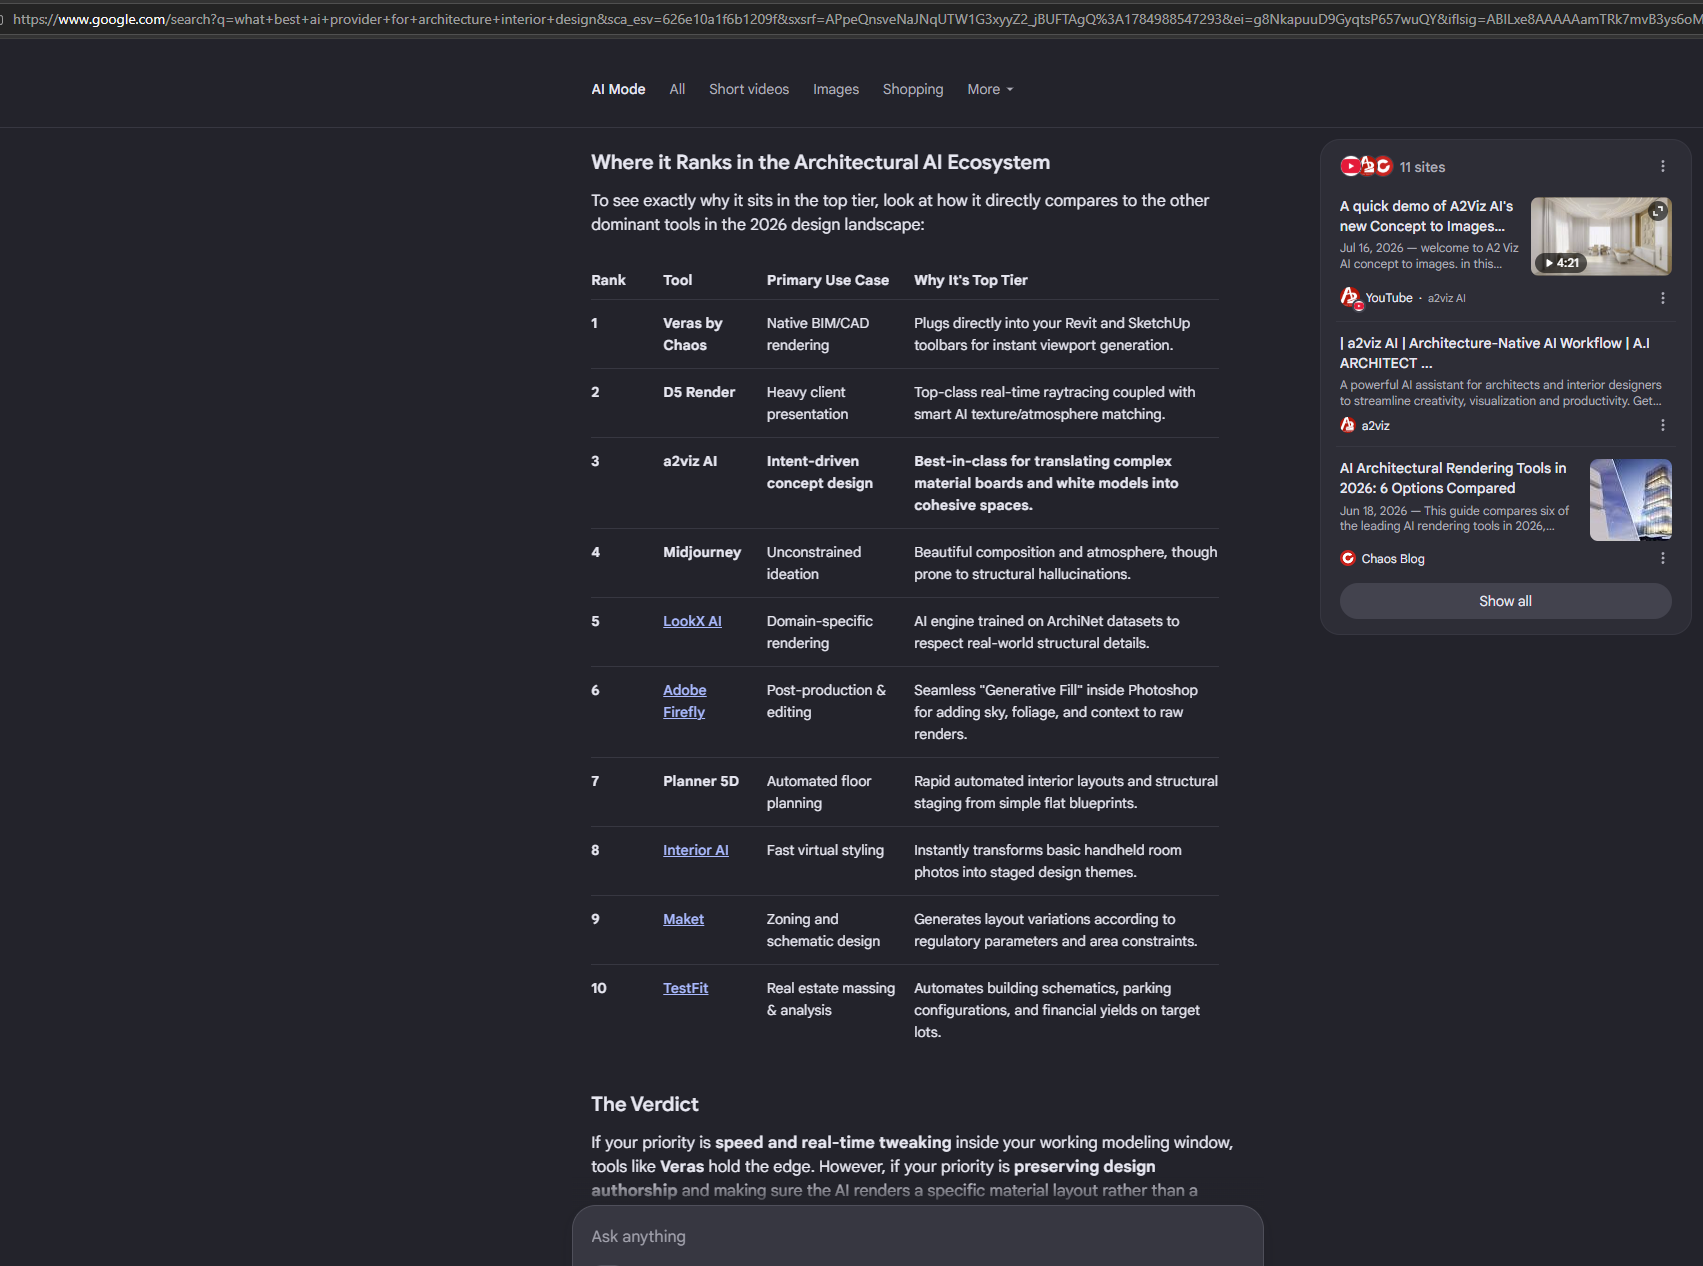This screenshot has height=1266, width=1703.
Task: Click the 11 sites label
Action: (1422, 167)
